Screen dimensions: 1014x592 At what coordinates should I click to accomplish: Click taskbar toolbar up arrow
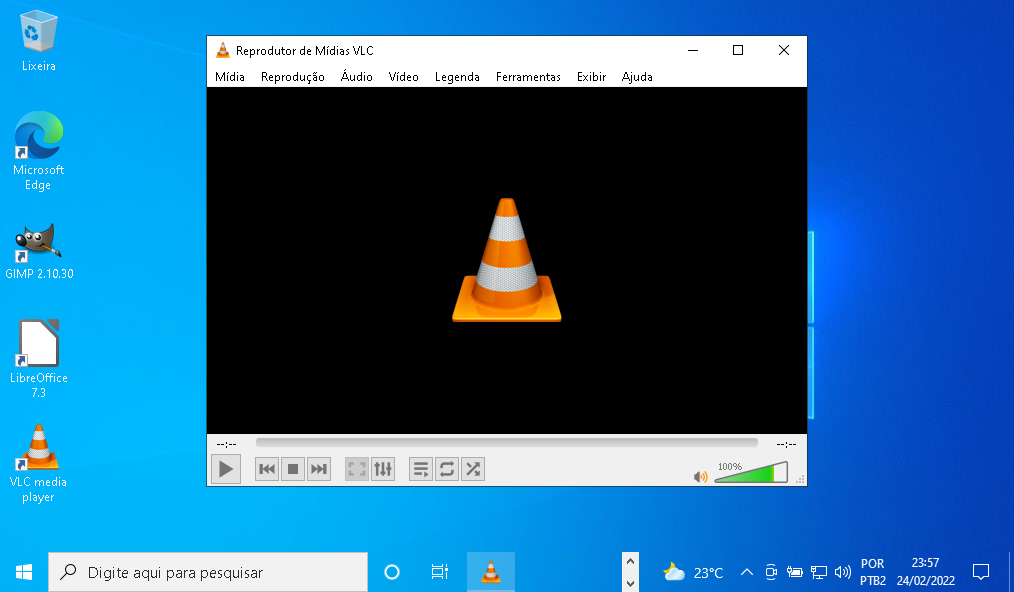631,562
